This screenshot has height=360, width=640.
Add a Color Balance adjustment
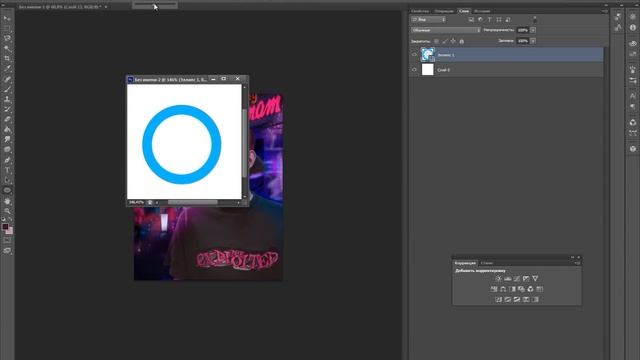click(x=503, y=289)
